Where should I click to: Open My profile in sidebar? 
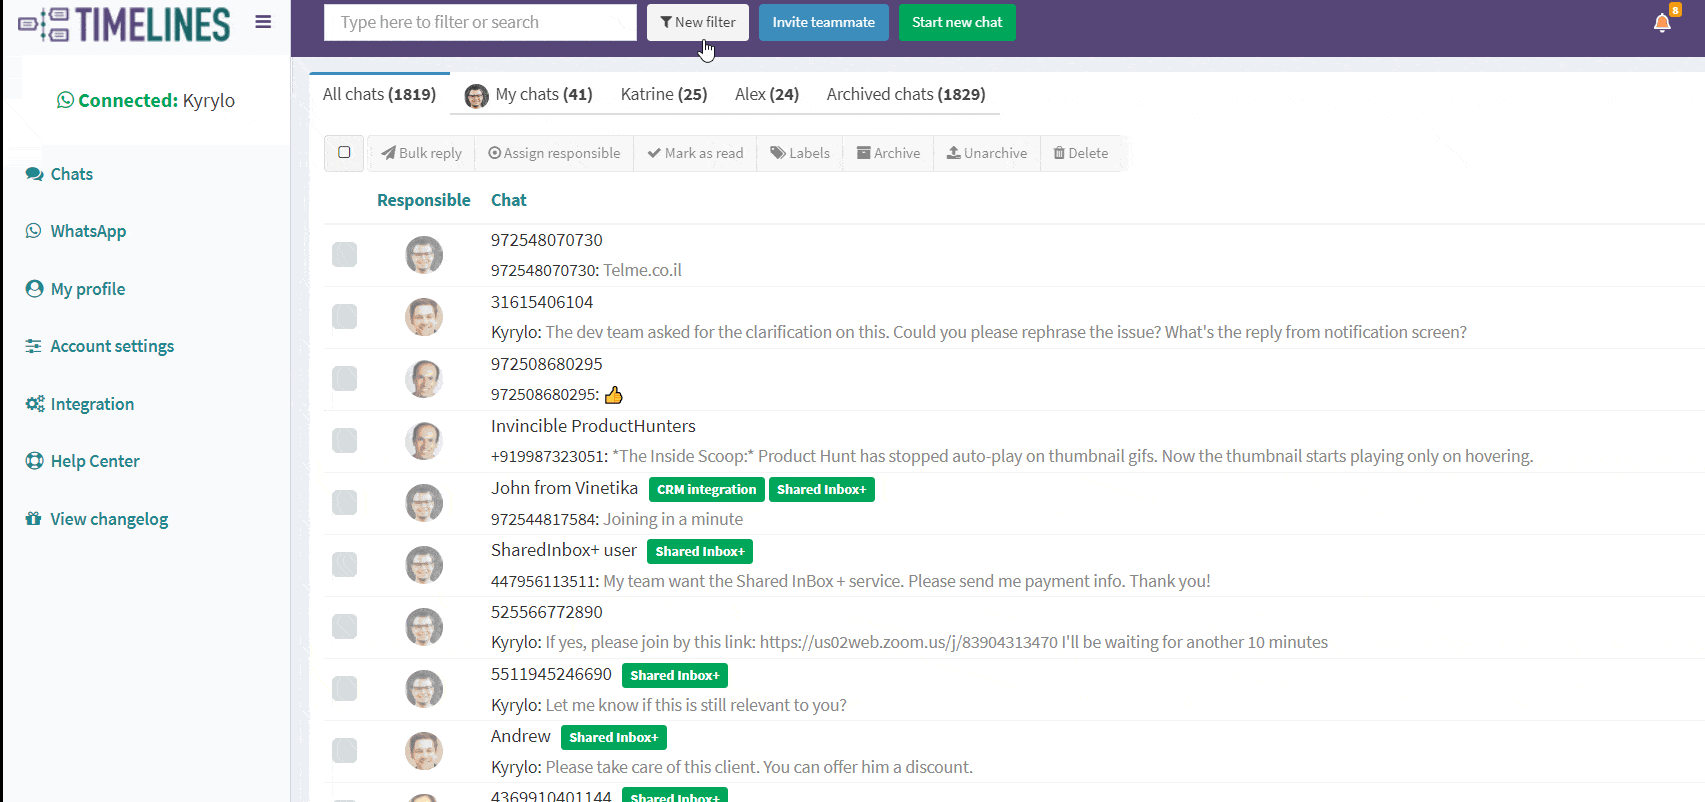(x=88, y=289)
